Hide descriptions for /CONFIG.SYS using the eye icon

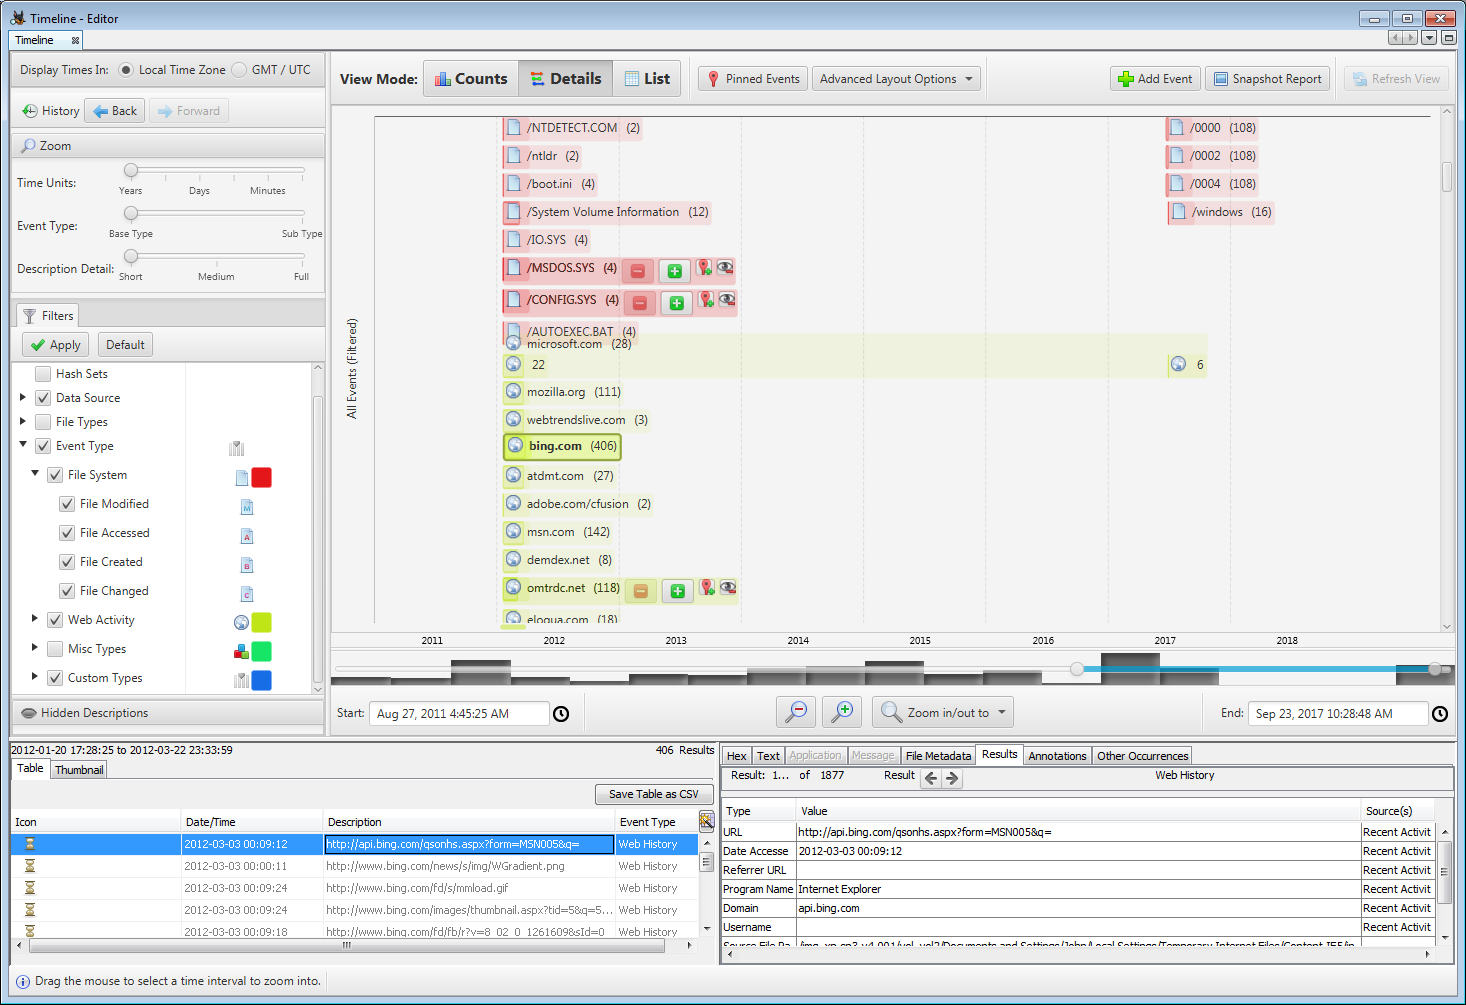pyautogui.click(x=725, y=302)
